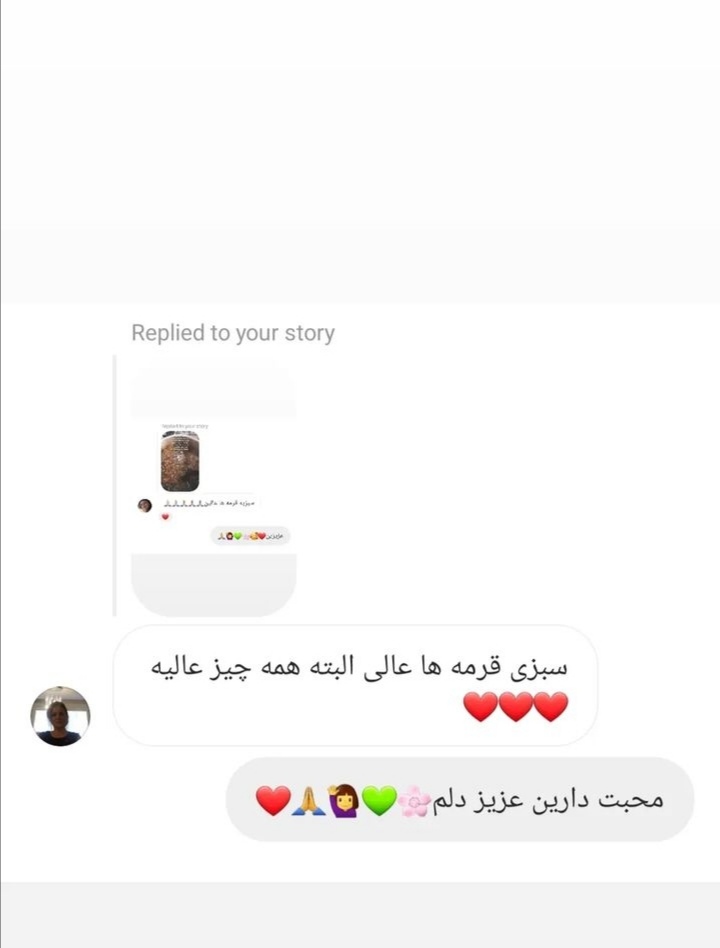Viewport: 720px width, 948px height.
Task: Click the tiny red heart inside story preview
Action: click(x=165, y=517)
